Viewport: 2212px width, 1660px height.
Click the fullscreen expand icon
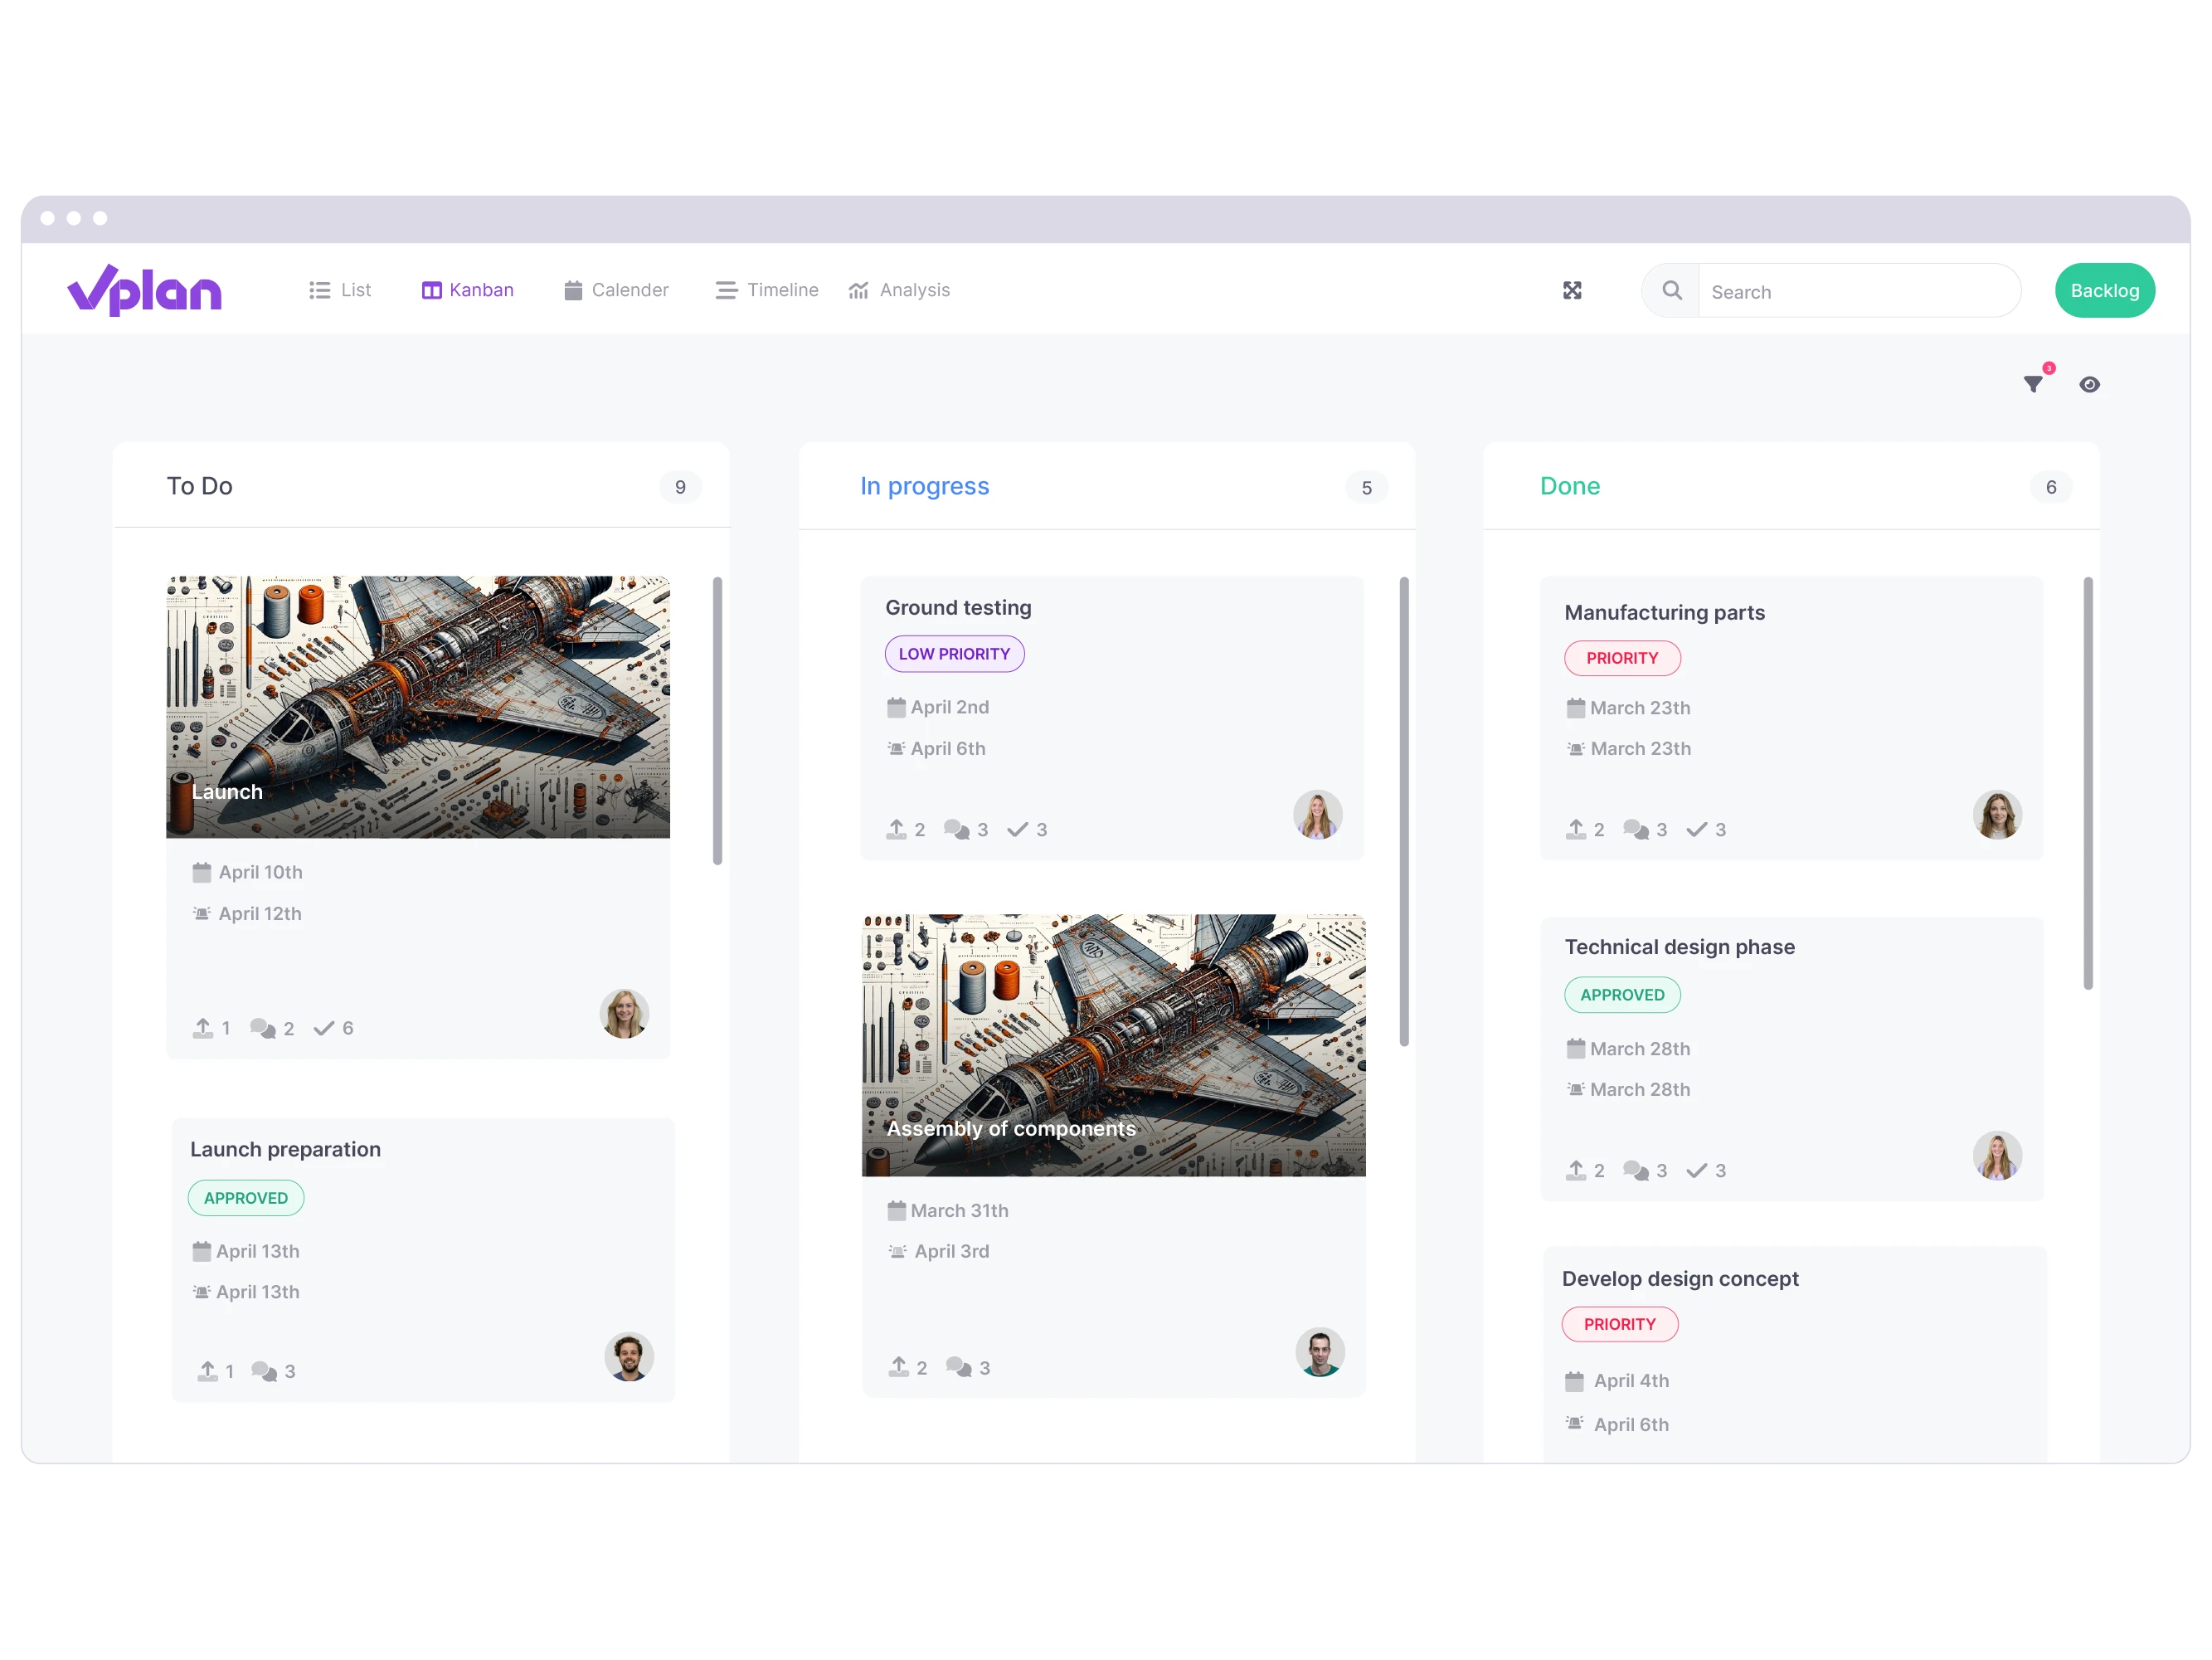pyautogui.click(x=1573, y=288)
